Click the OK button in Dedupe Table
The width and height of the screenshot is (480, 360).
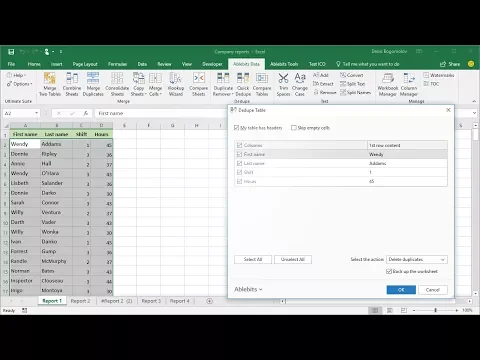click(x=401, y=290)
